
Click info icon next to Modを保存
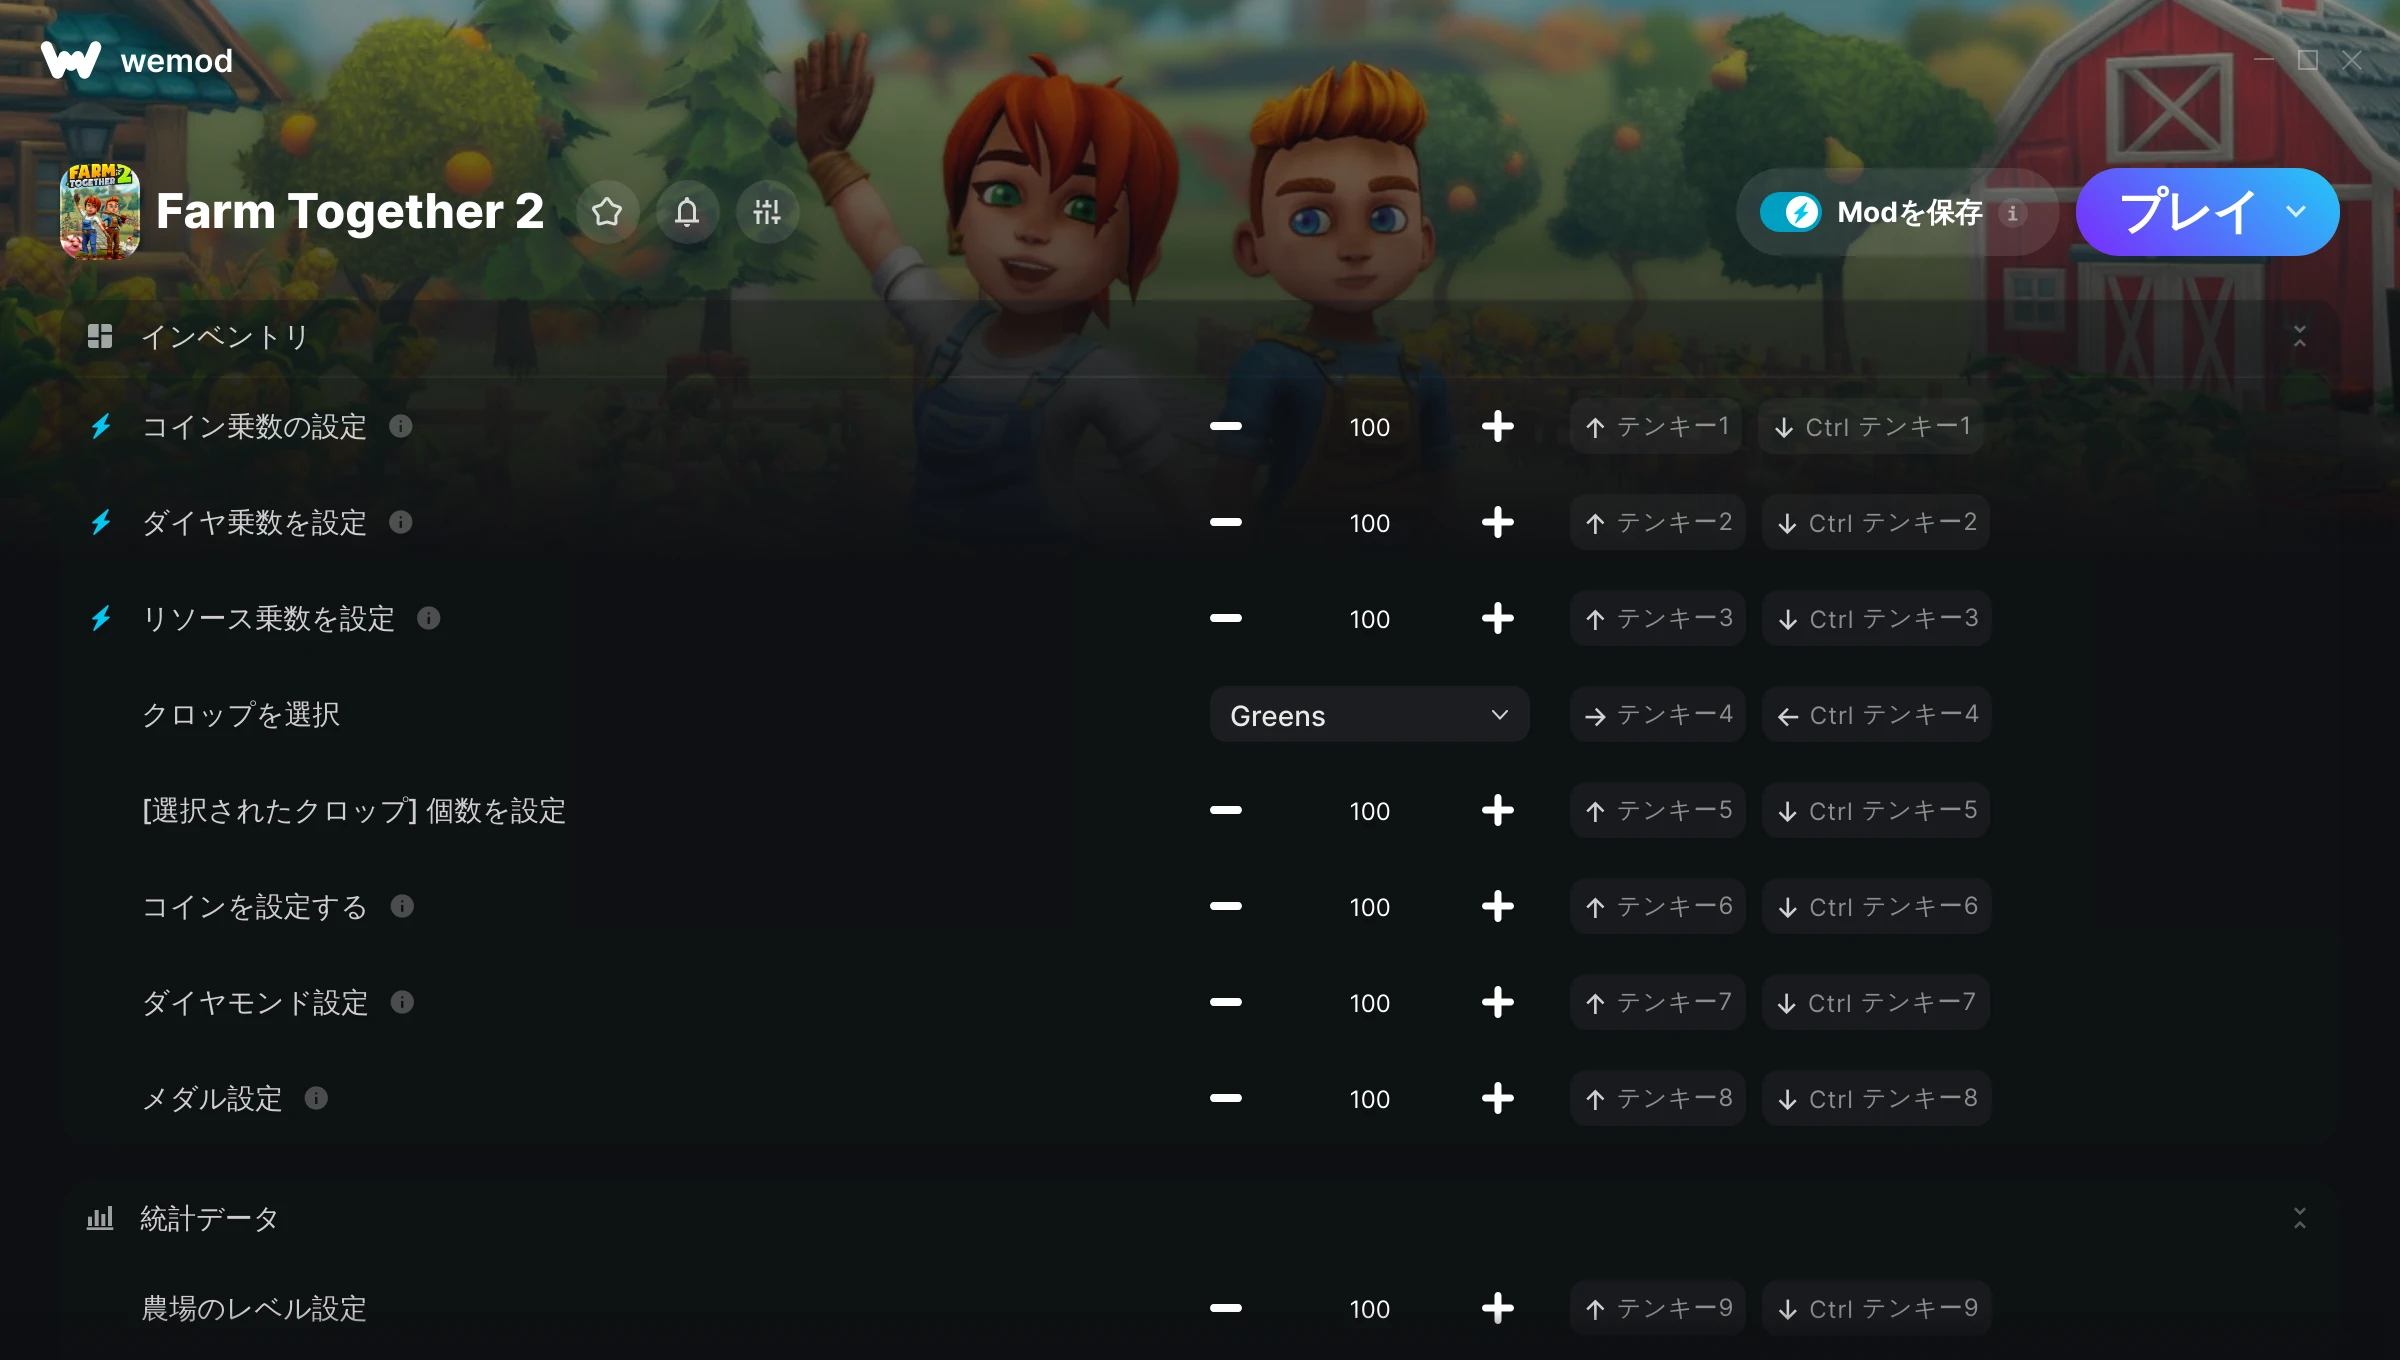point(2012,213)
